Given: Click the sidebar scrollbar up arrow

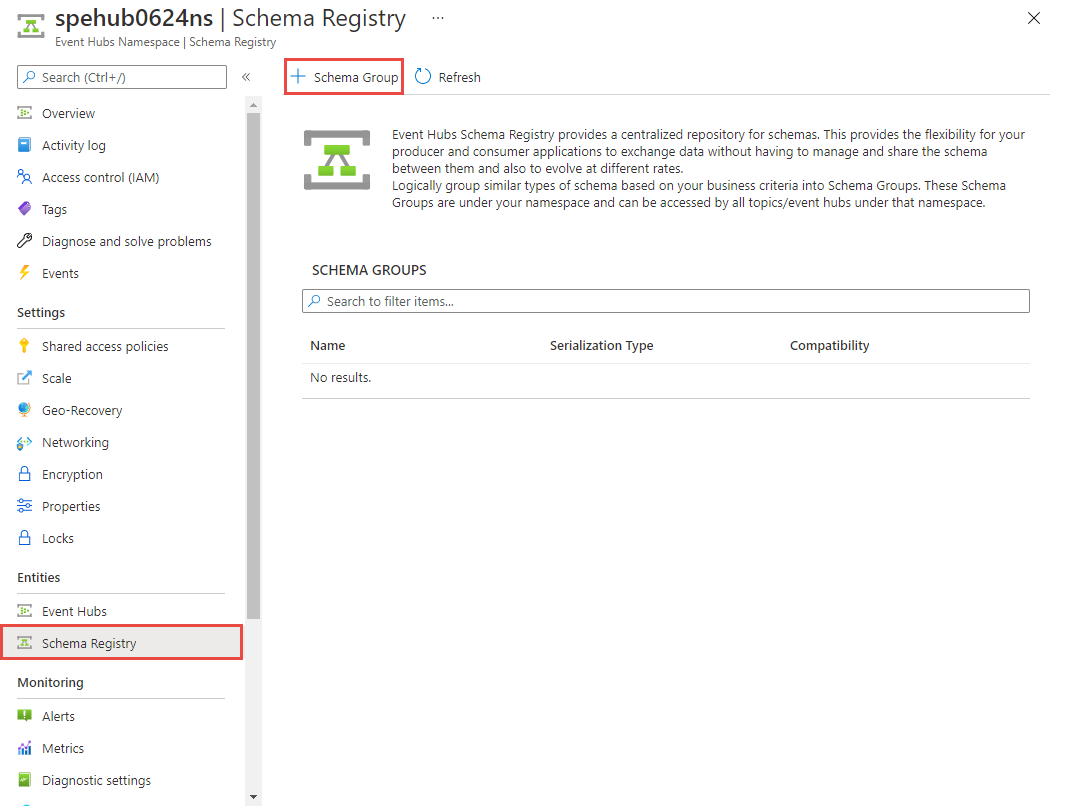Looking at the screenshot, I should [253, 105].
